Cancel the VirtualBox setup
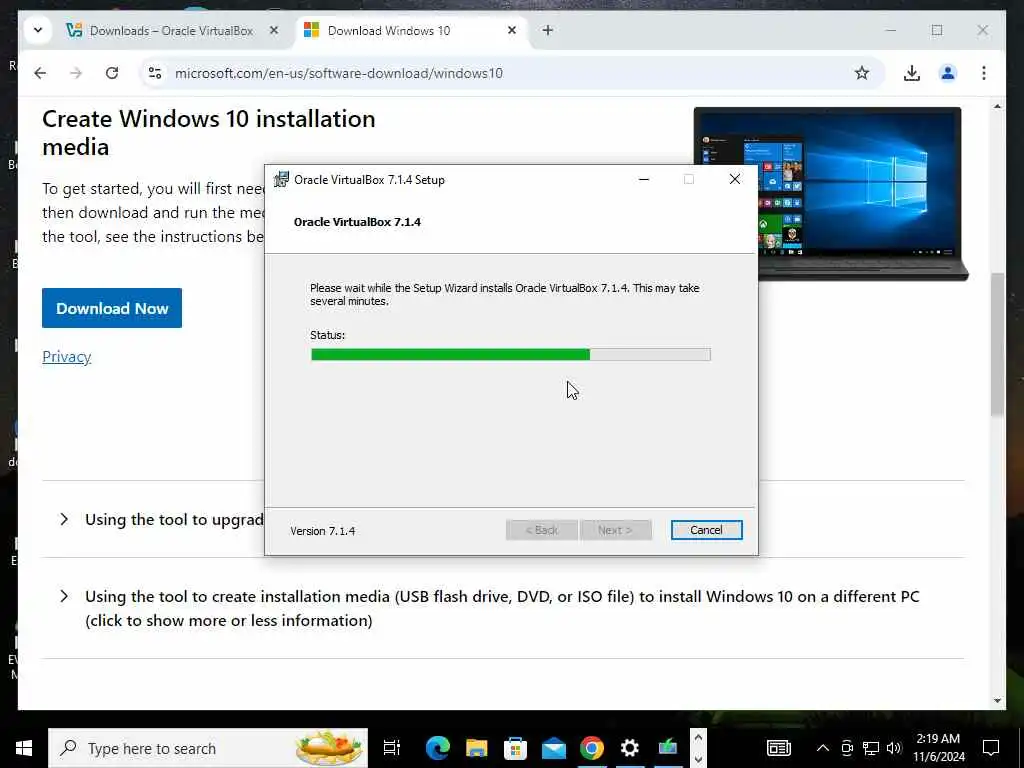The width and height of the screenshot is (1024, 768). pyautogui.click(x=707, y=530)
